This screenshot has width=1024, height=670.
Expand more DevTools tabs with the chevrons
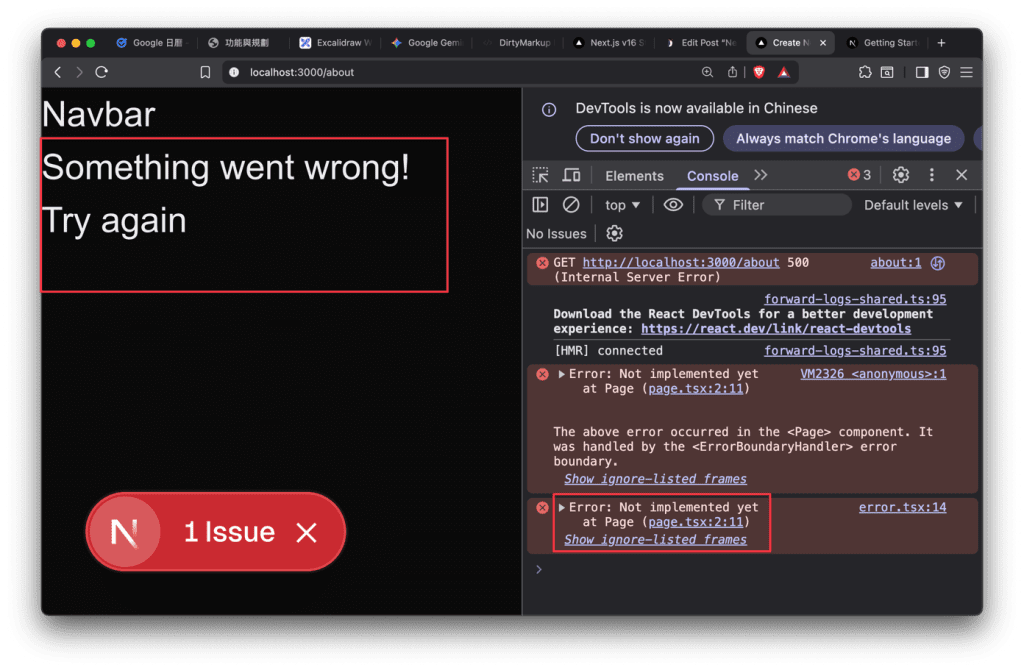coord(761,175)
